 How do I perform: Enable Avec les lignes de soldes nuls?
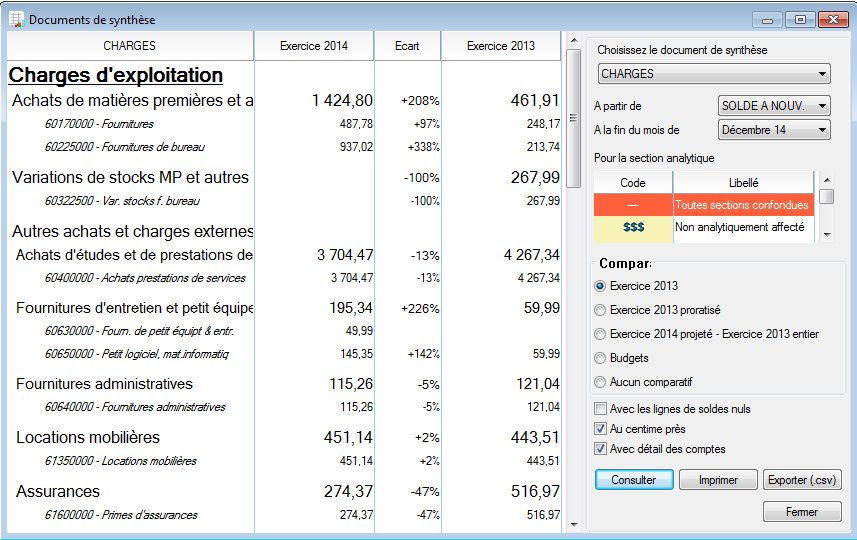600,409
